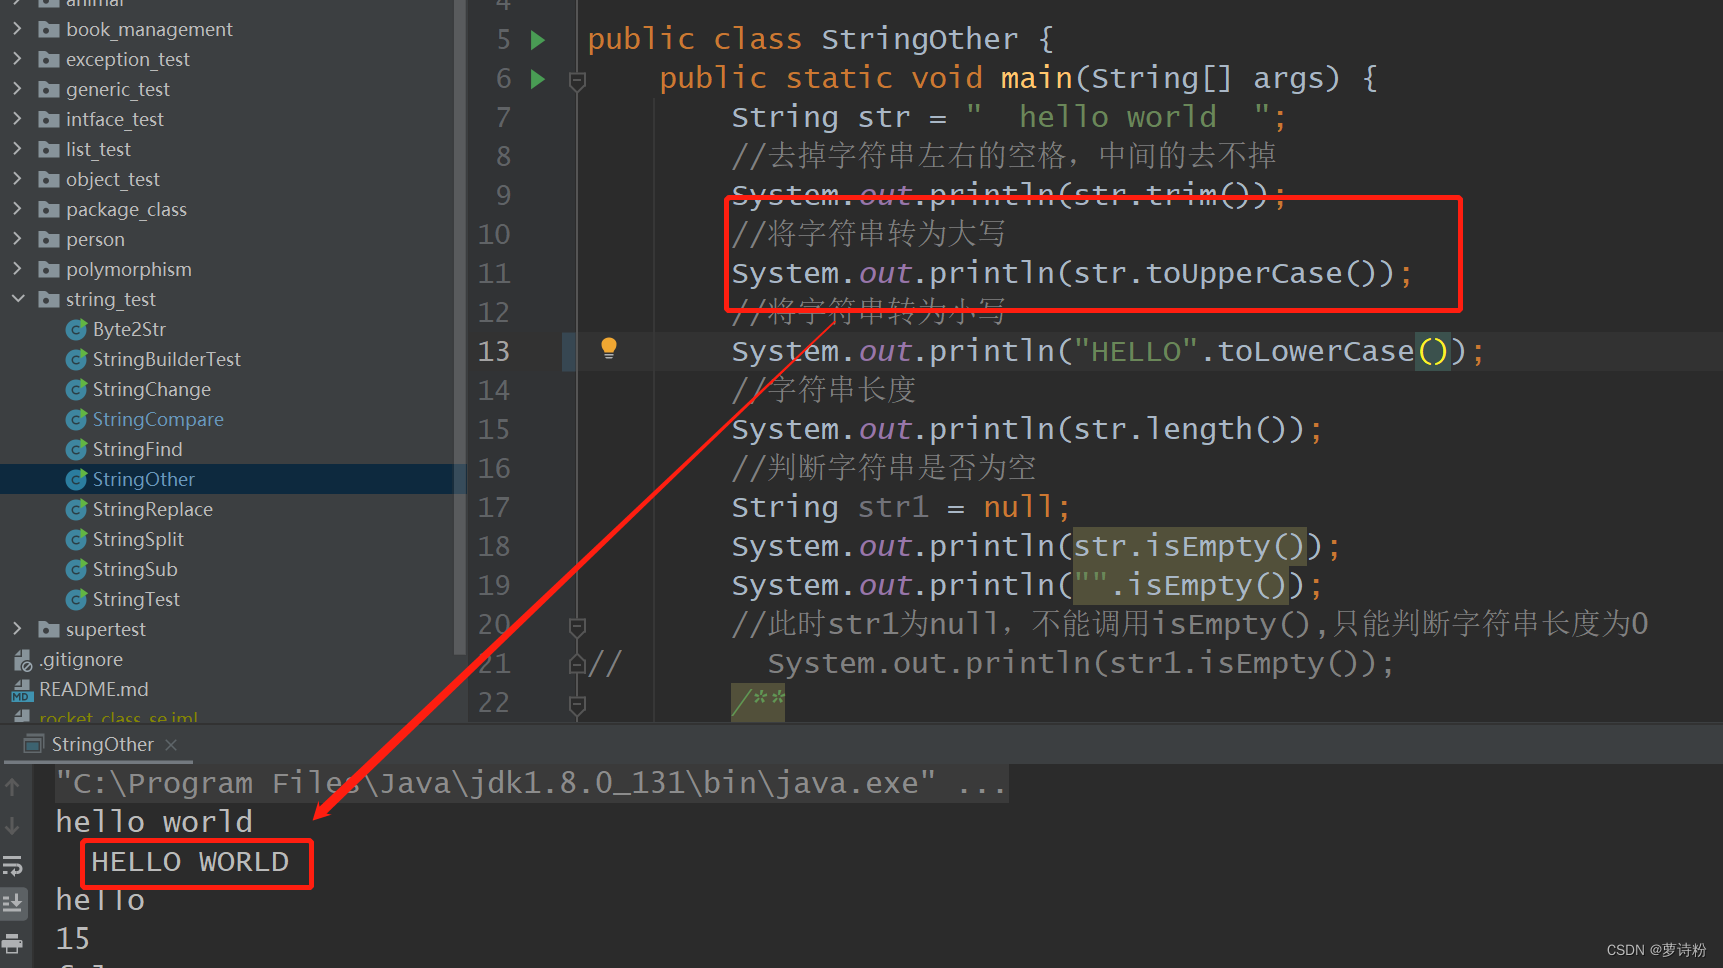Screen dimensions: 1723x968
Task: Run main method via gutter arrow on line 6
Action: pos(538,79)
